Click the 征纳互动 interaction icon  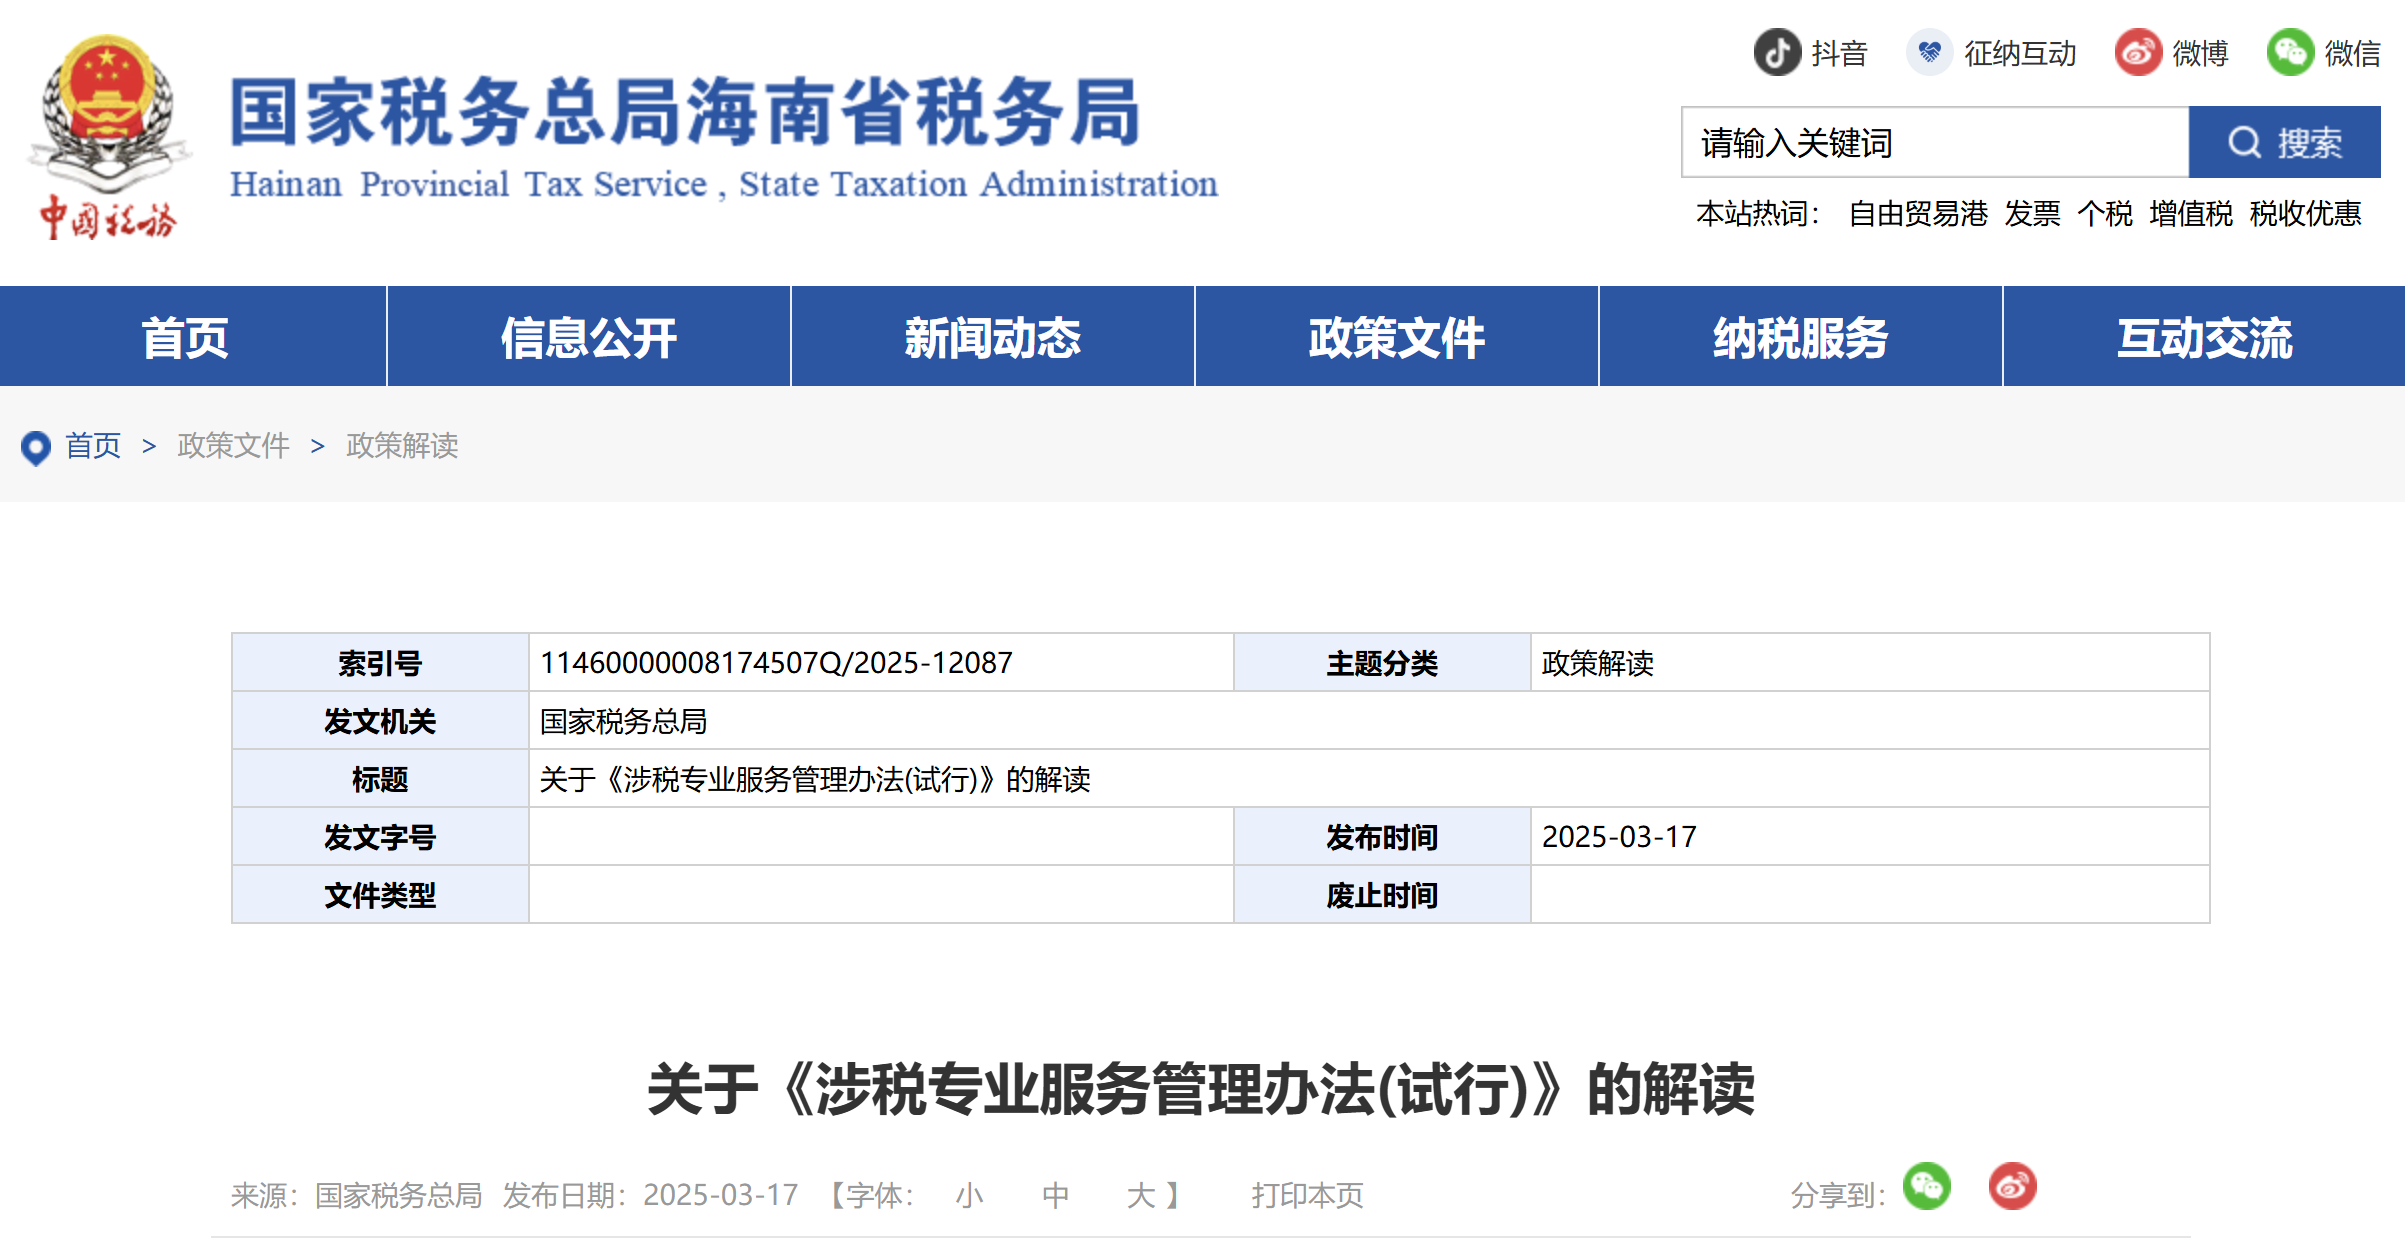coord(1930,53)
